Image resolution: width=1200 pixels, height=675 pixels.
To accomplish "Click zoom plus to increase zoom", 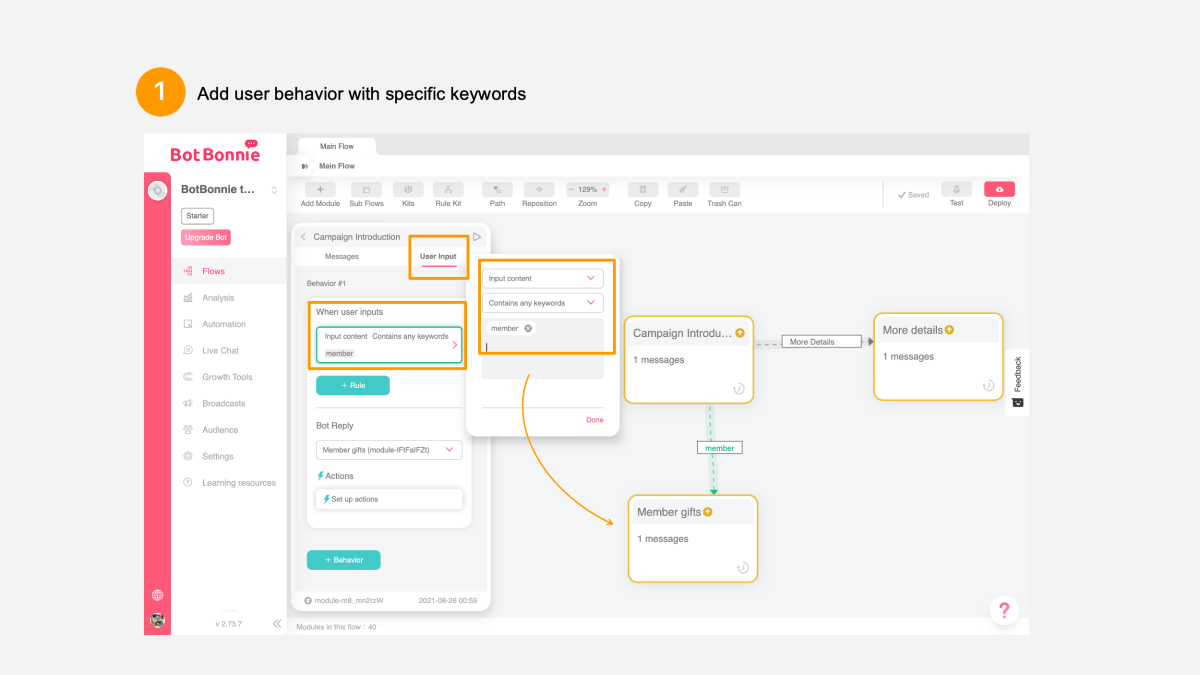I will click(604, 189).
